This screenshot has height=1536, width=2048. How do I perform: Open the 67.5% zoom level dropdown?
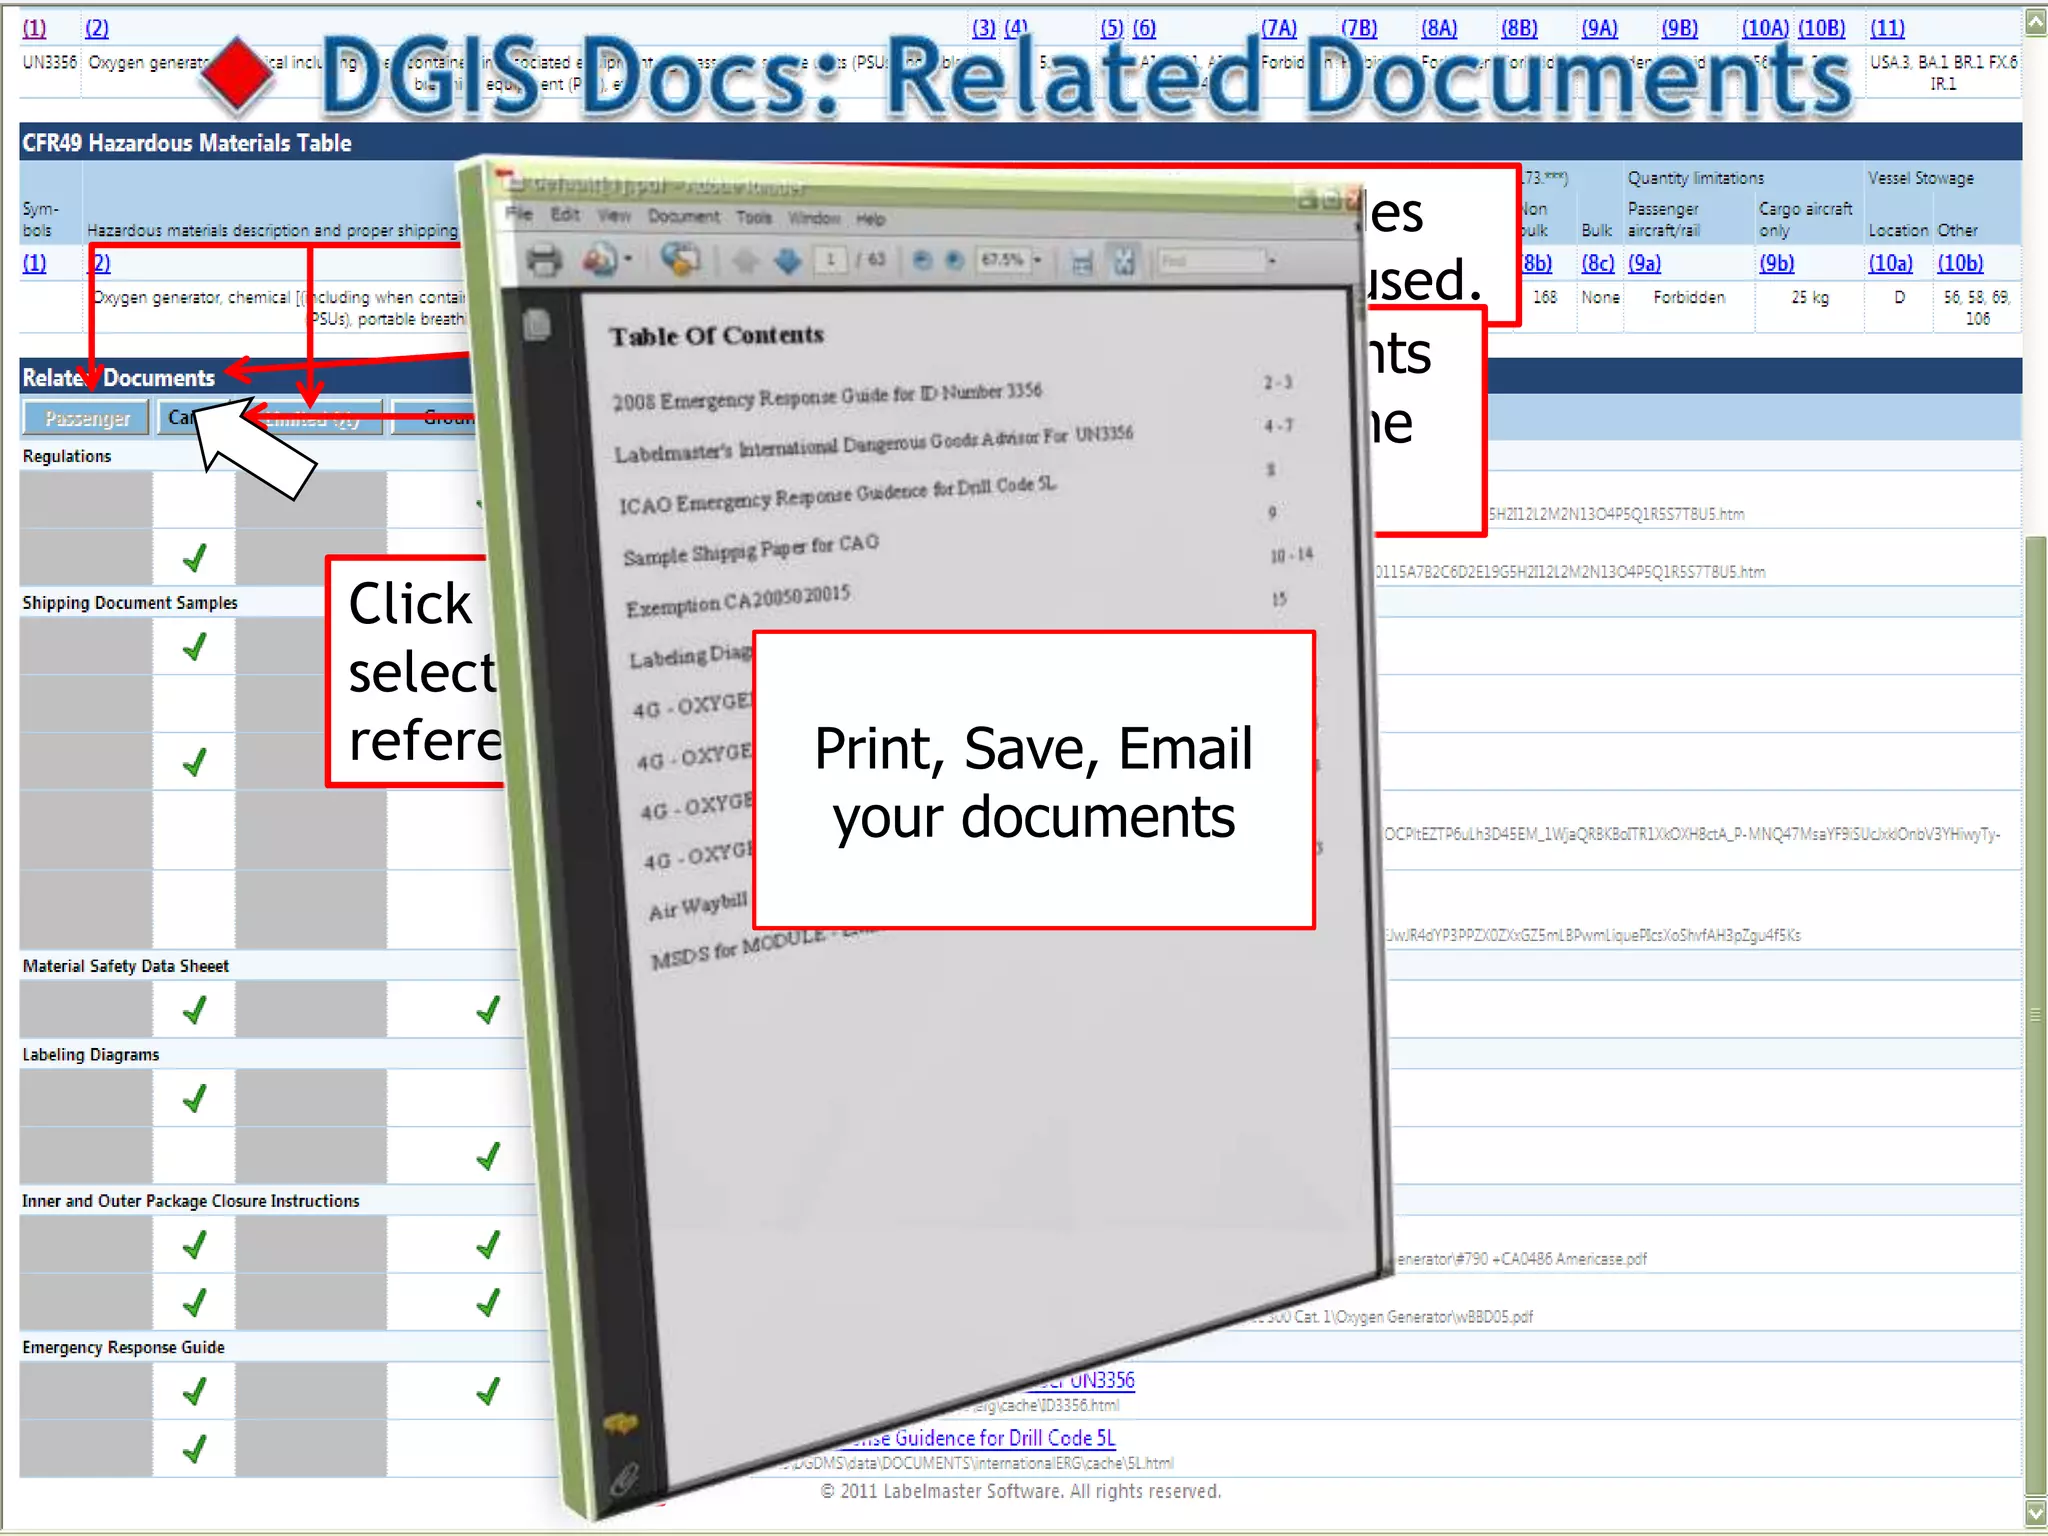point(1038,260)
